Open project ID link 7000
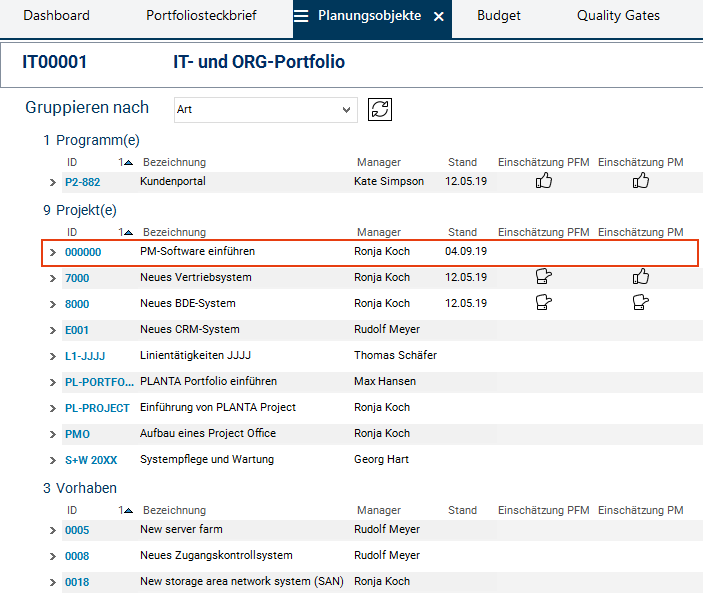Image resolution: width=703 pixels, height=594 pixels. [77, 278]
